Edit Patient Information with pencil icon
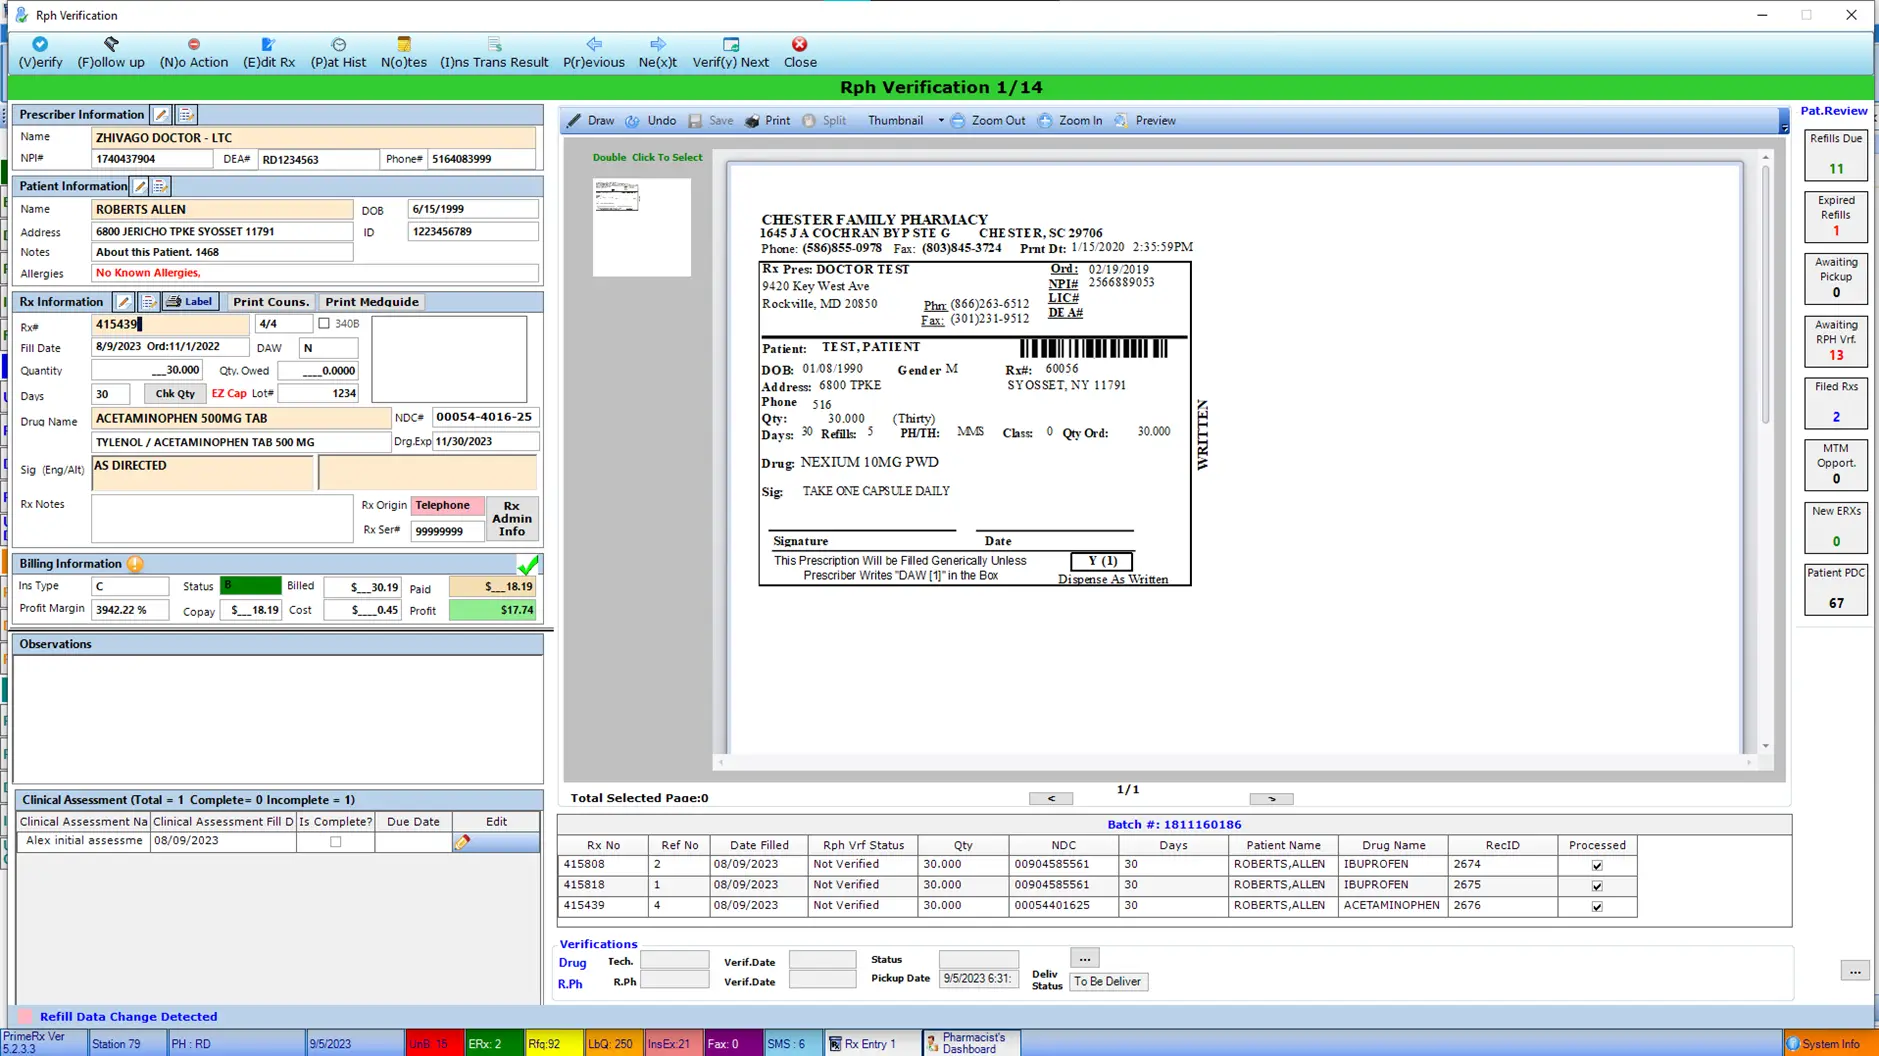This screenshot has height=1056, width=1879. coord(141,186)
